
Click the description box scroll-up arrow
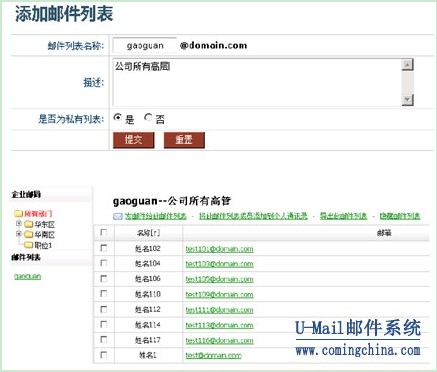407,65
